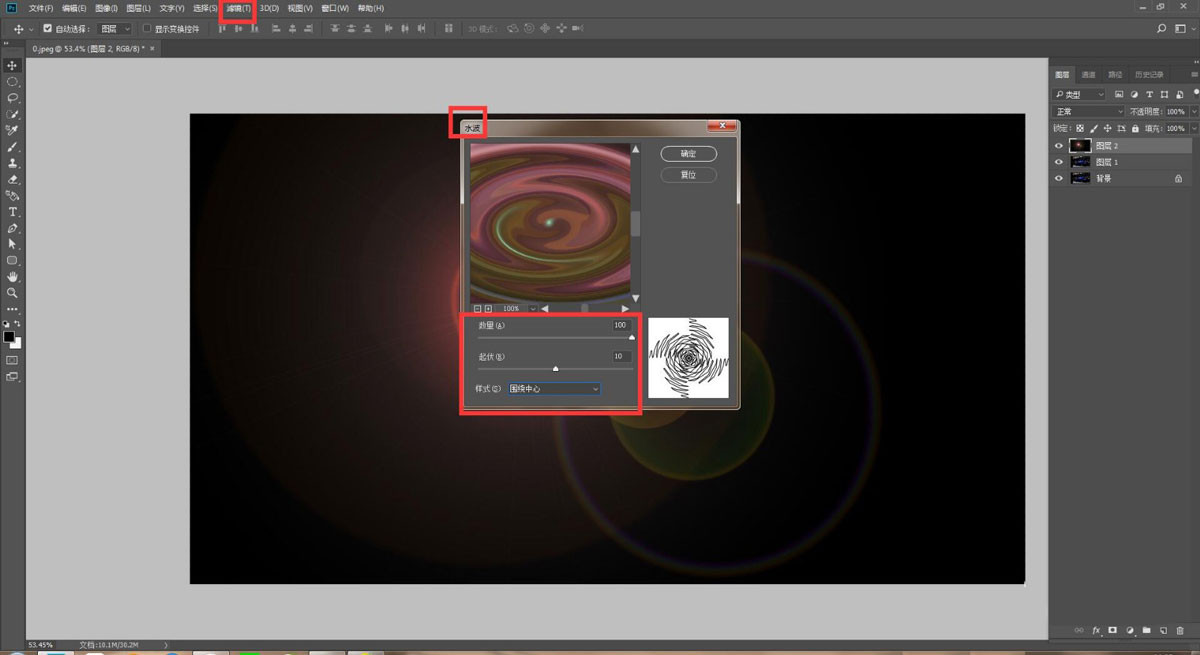Select the Horizontal Type tool
The height and width of the screenshot is (655, 1200).
tap(13, 212)
